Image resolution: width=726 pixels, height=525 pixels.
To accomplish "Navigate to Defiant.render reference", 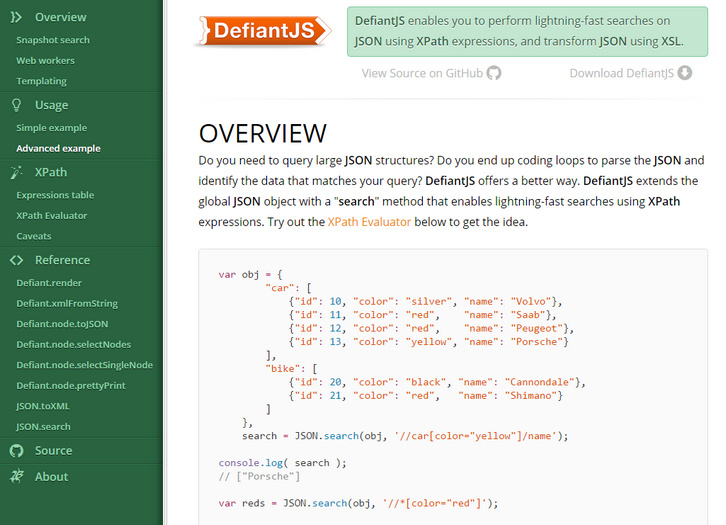I will [x=49, y=283].
